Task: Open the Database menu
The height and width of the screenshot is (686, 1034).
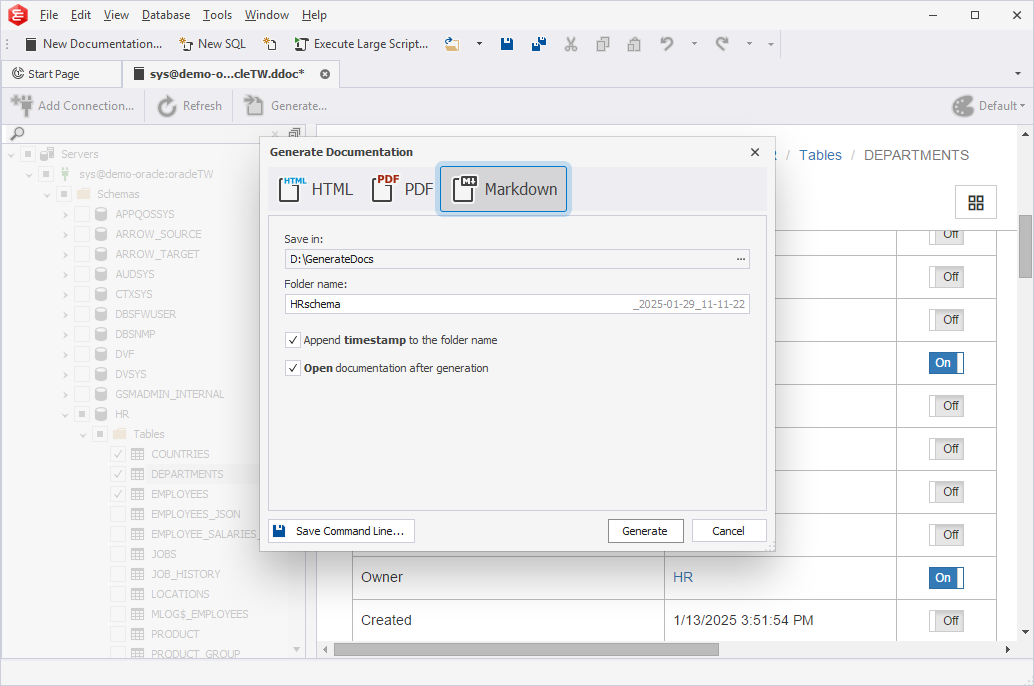Action: click(166, 15)
